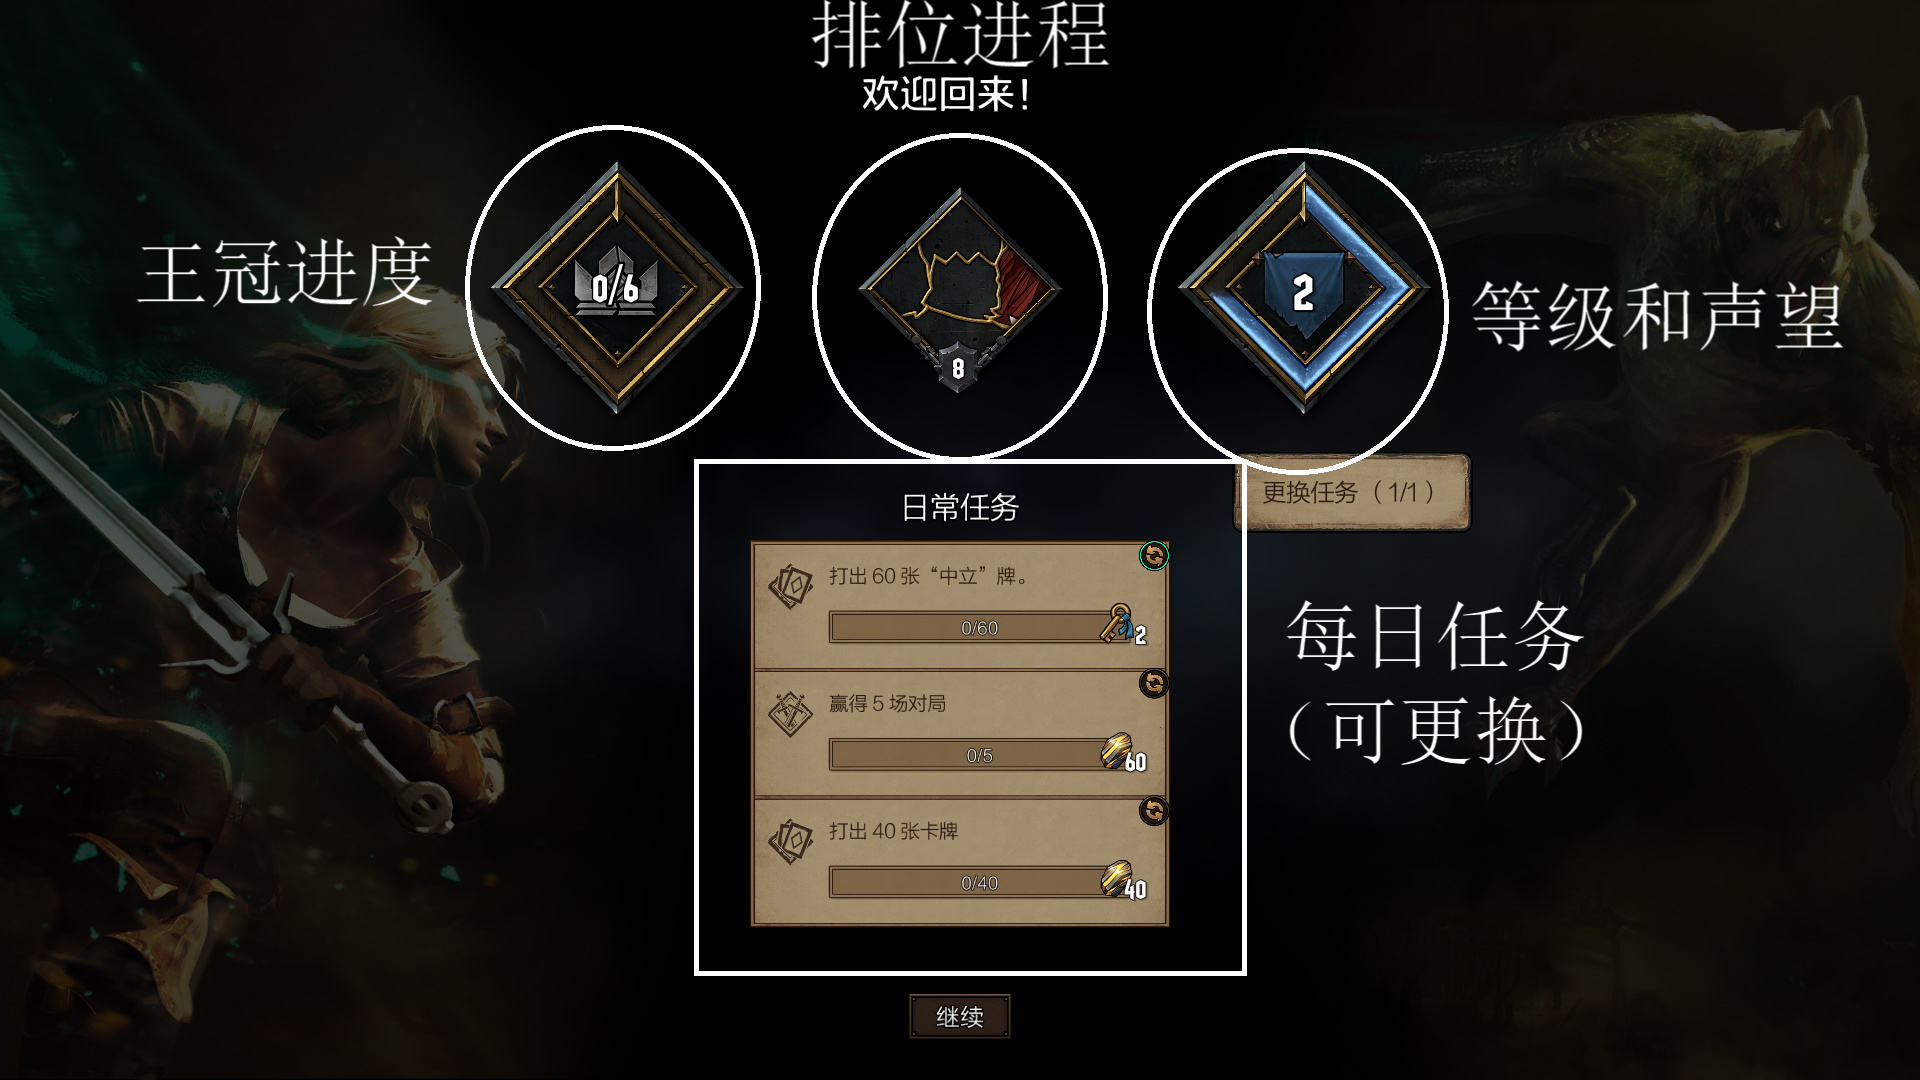1920x1080 pixels.
Task: Open the rank map emblem
Action: point(959,287)
